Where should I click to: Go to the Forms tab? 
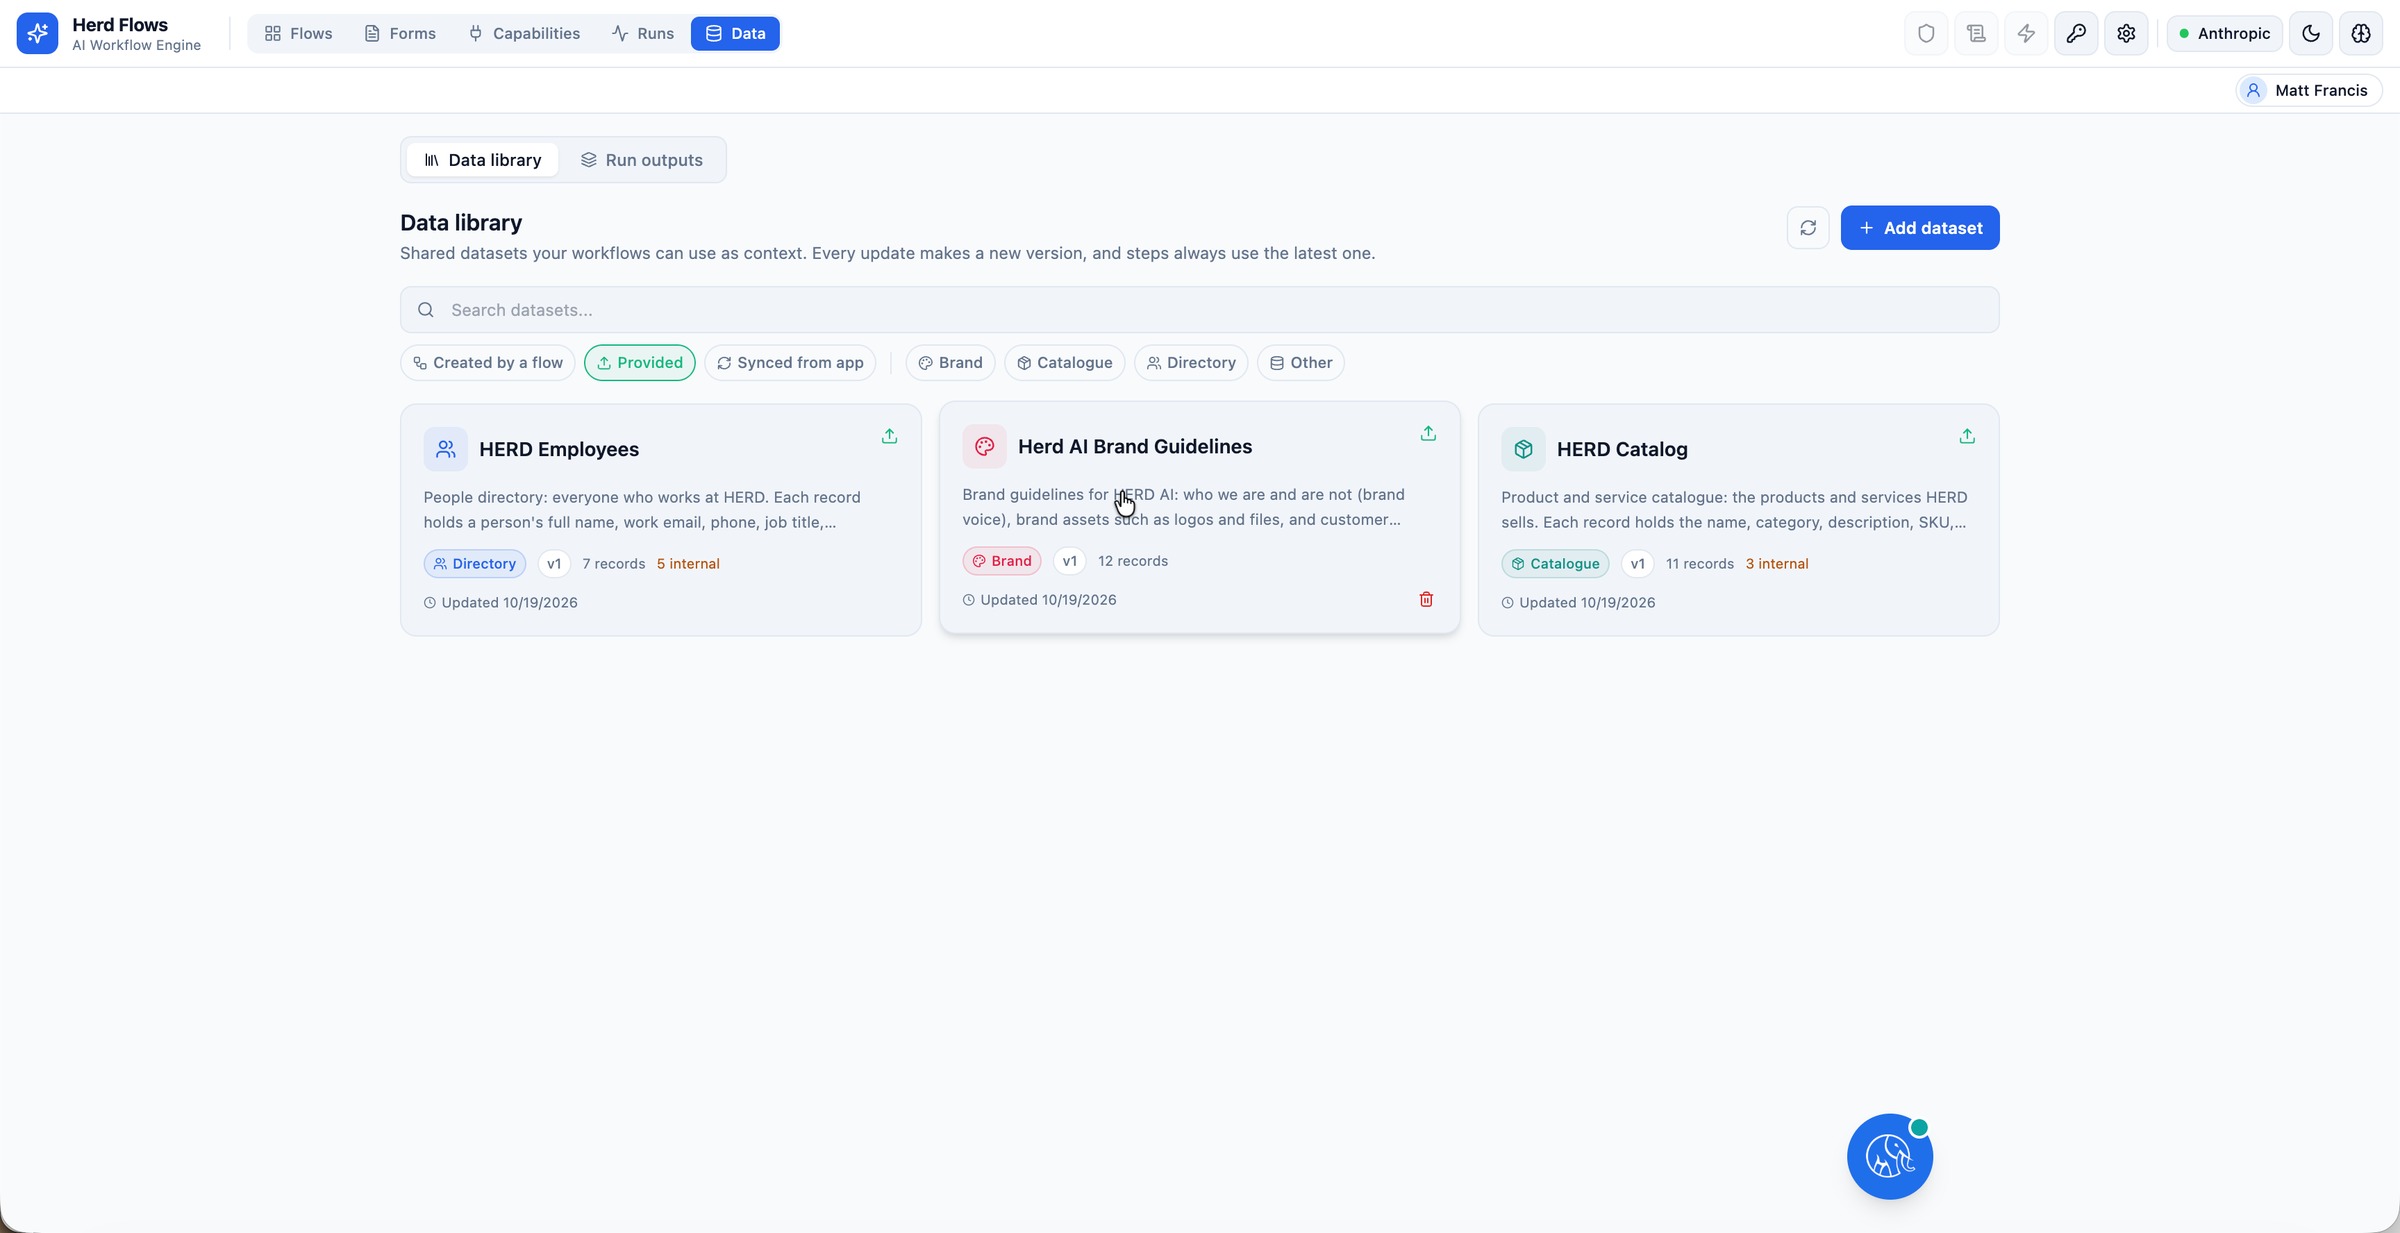coord(400,33)
